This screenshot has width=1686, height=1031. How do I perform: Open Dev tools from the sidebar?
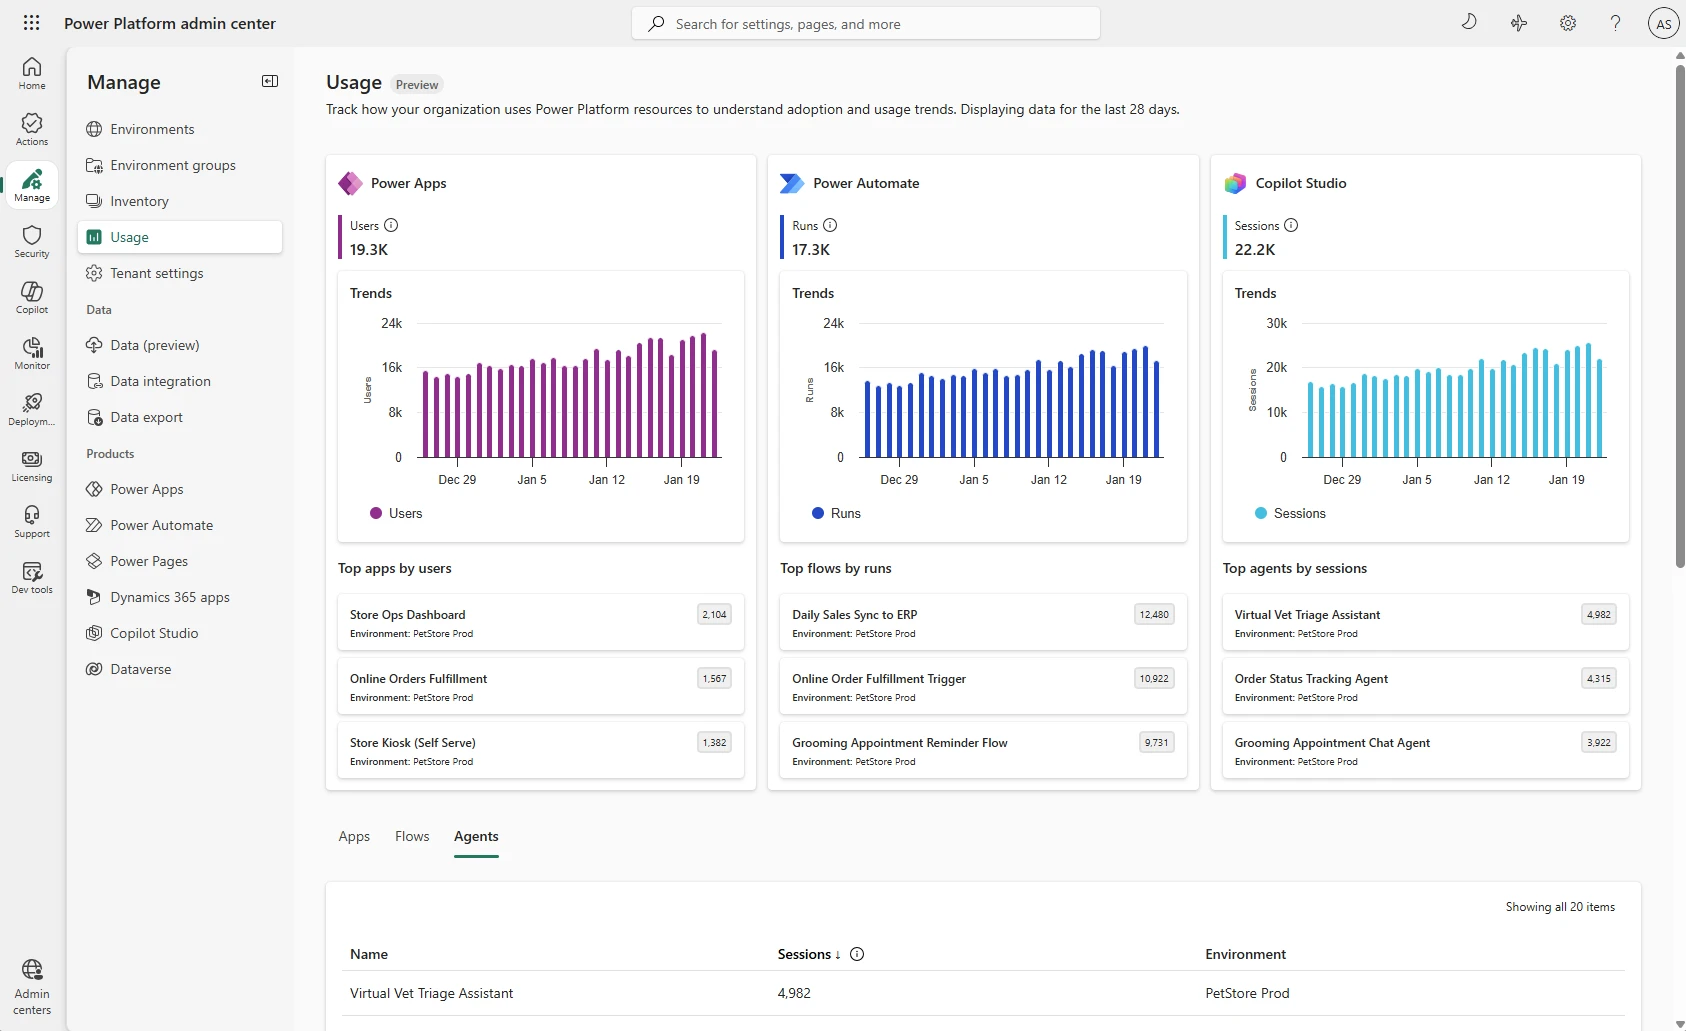pos(31,575)
